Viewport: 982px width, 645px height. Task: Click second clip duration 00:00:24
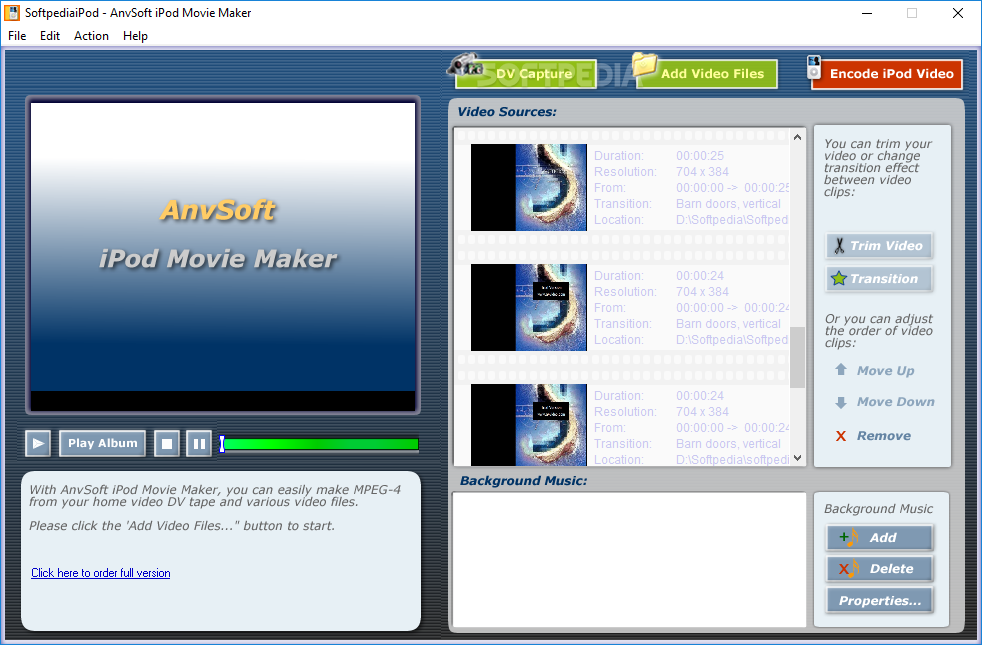pyautogui.click(x=700, y=276)
